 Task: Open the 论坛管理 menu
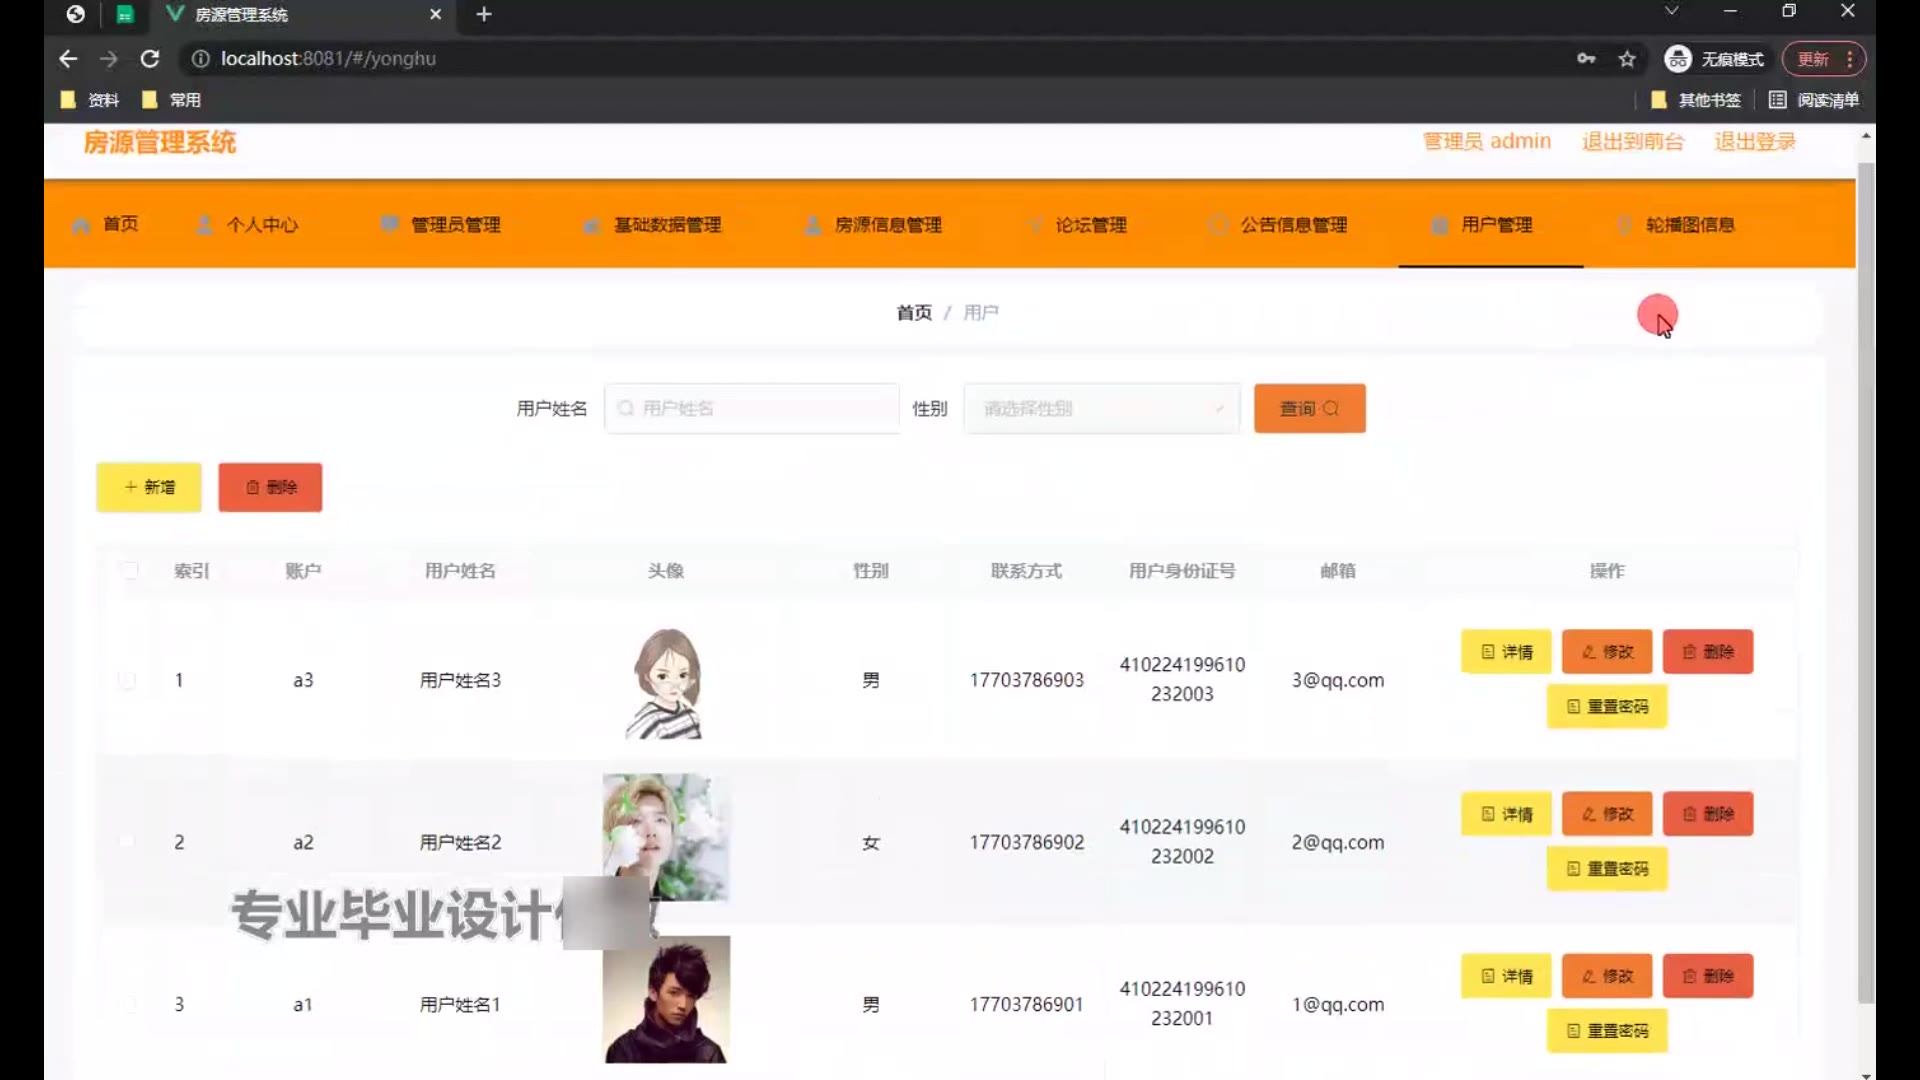coord(1077,224)
